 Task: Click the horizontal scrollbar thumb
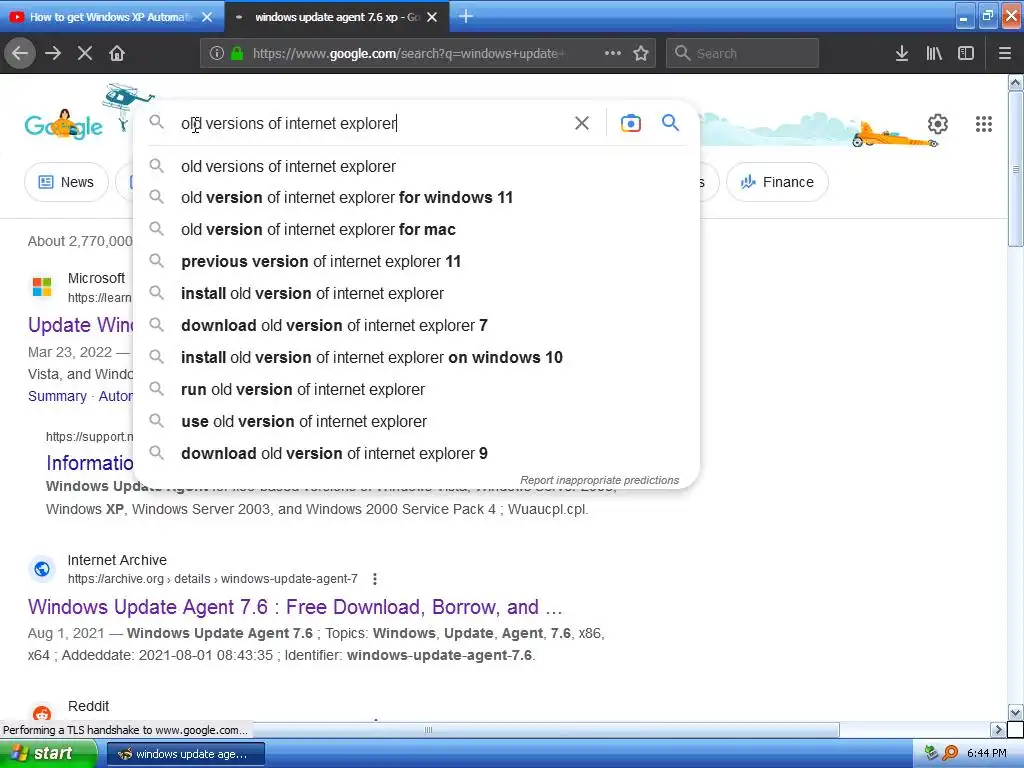click(428, 729)
